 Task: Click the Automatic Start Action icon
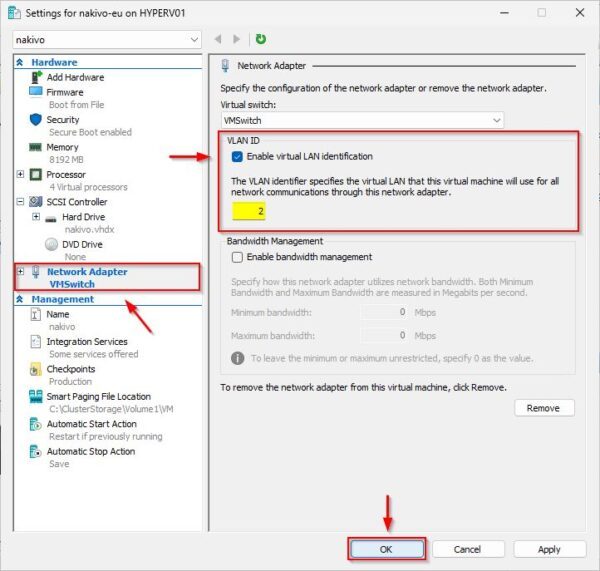(35, 424)
